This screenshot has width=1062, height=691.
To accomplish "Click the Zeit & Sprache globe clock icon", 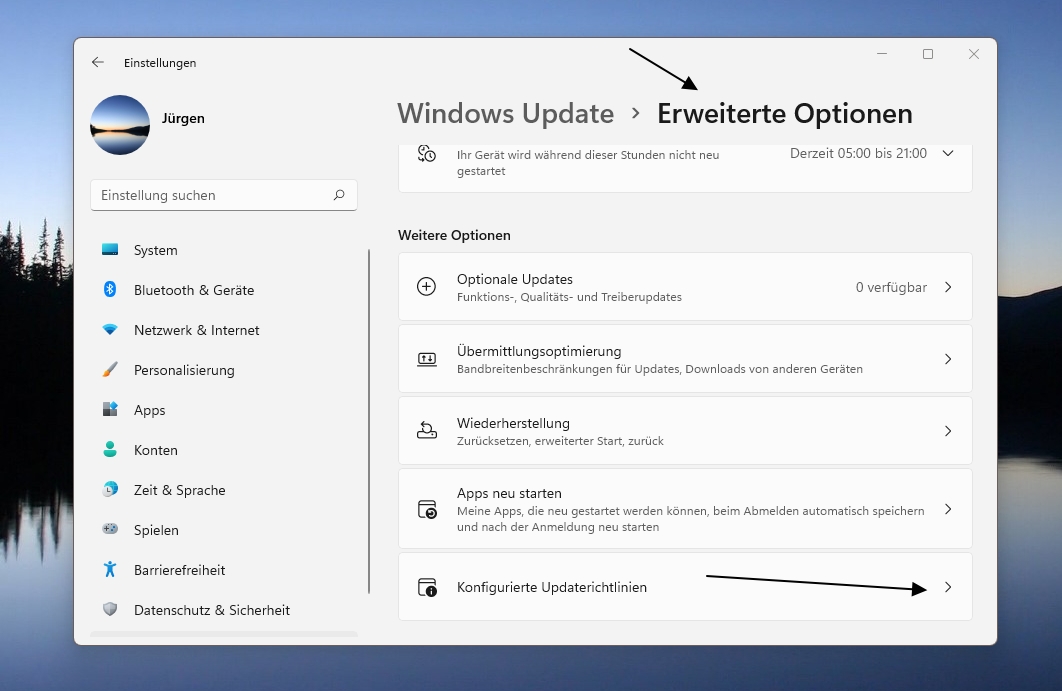I will pos(110,490).
